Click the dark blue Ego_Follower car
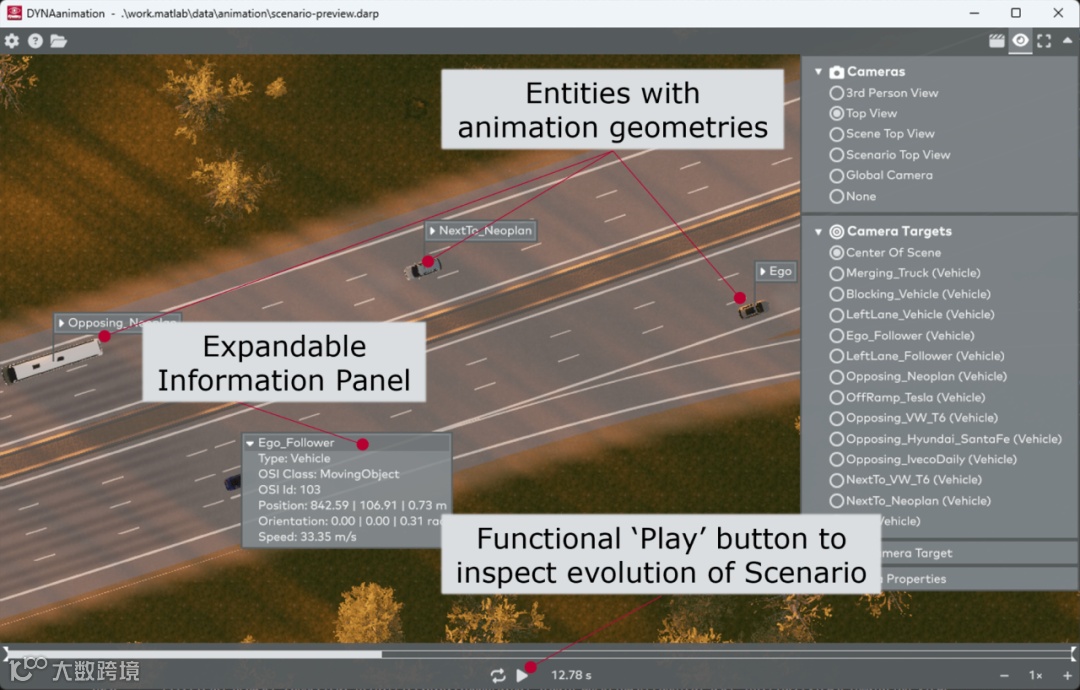 pos(233,481)
